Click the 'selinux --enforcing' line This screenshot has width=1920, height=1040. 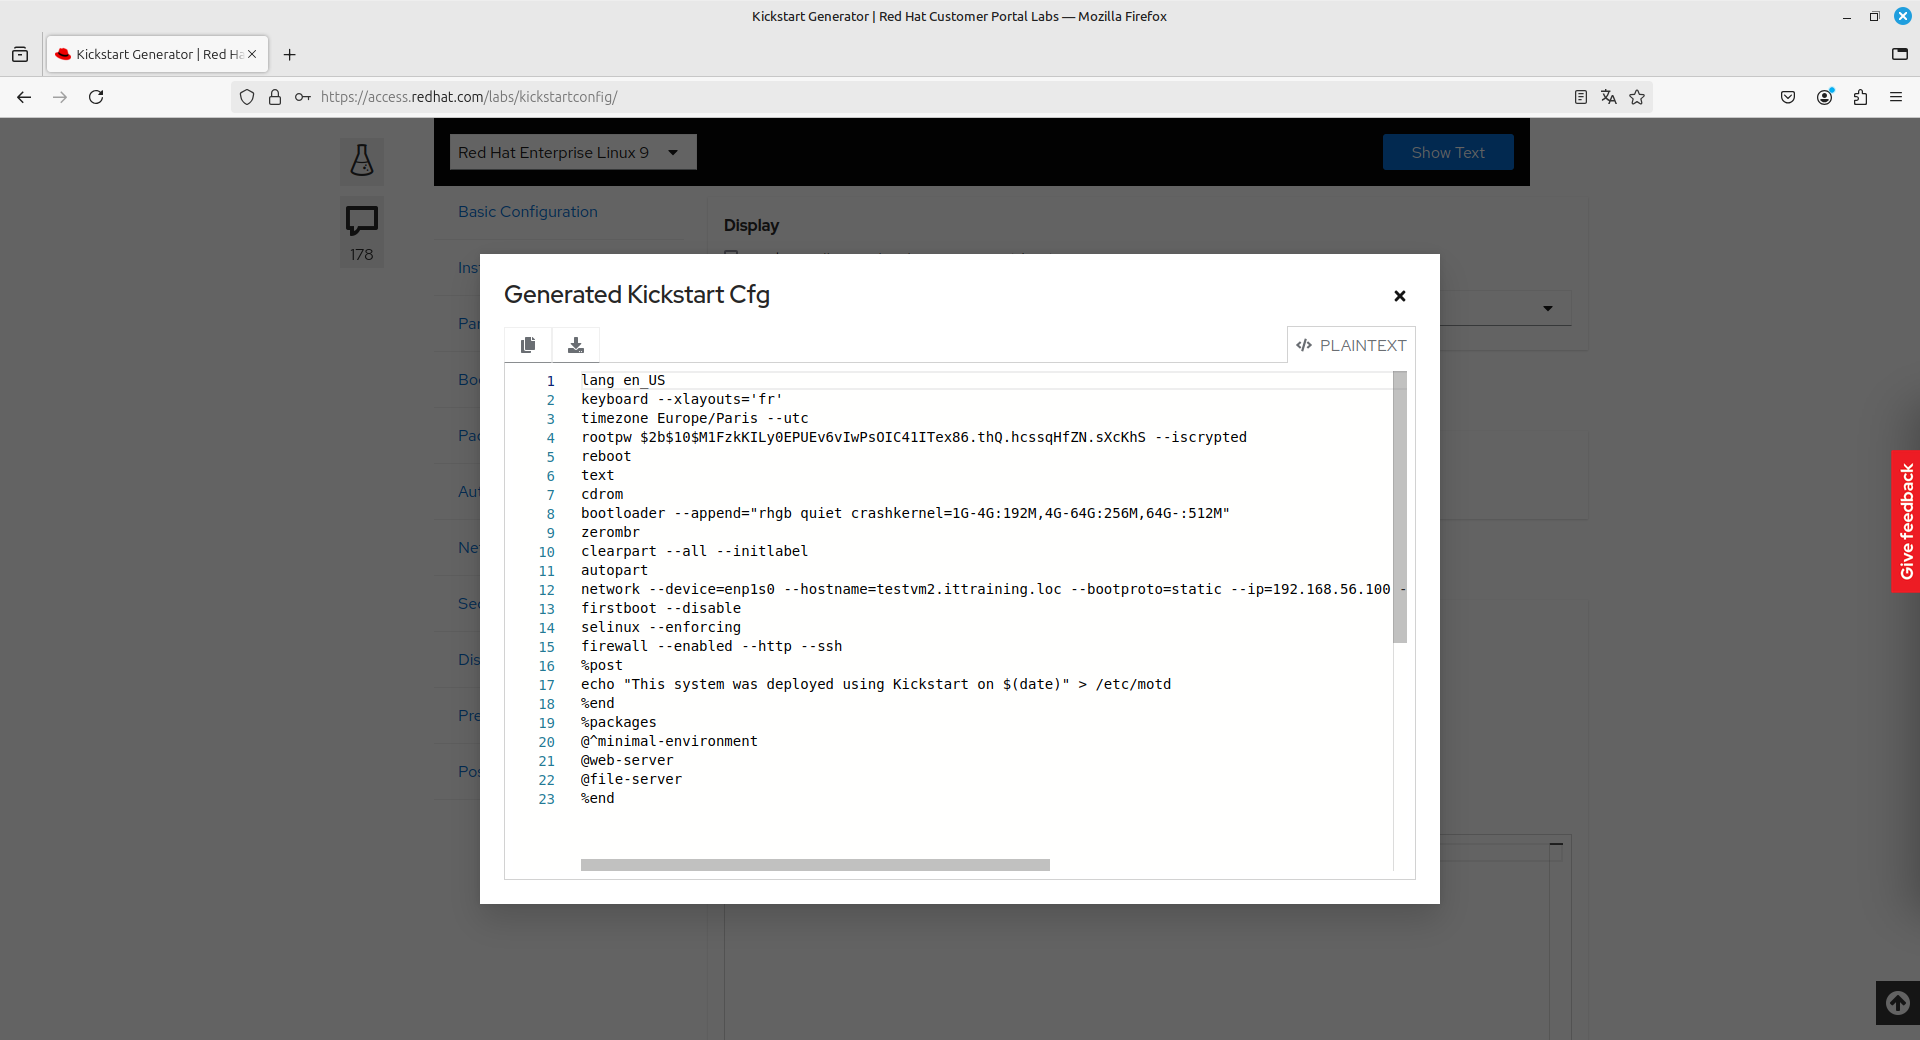pyautogui.click(x=661, y=627)
